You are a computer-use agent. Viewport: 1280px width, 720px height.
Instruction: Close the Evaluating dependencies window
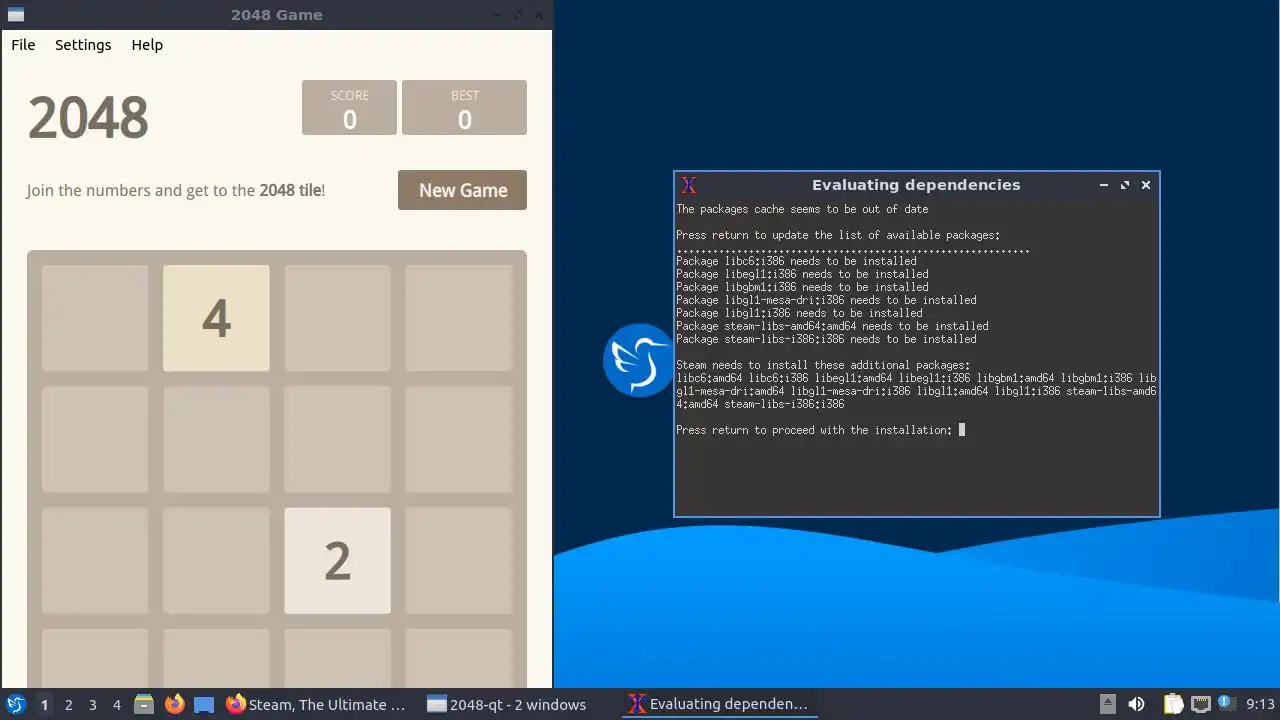(x=1146, y=185)
